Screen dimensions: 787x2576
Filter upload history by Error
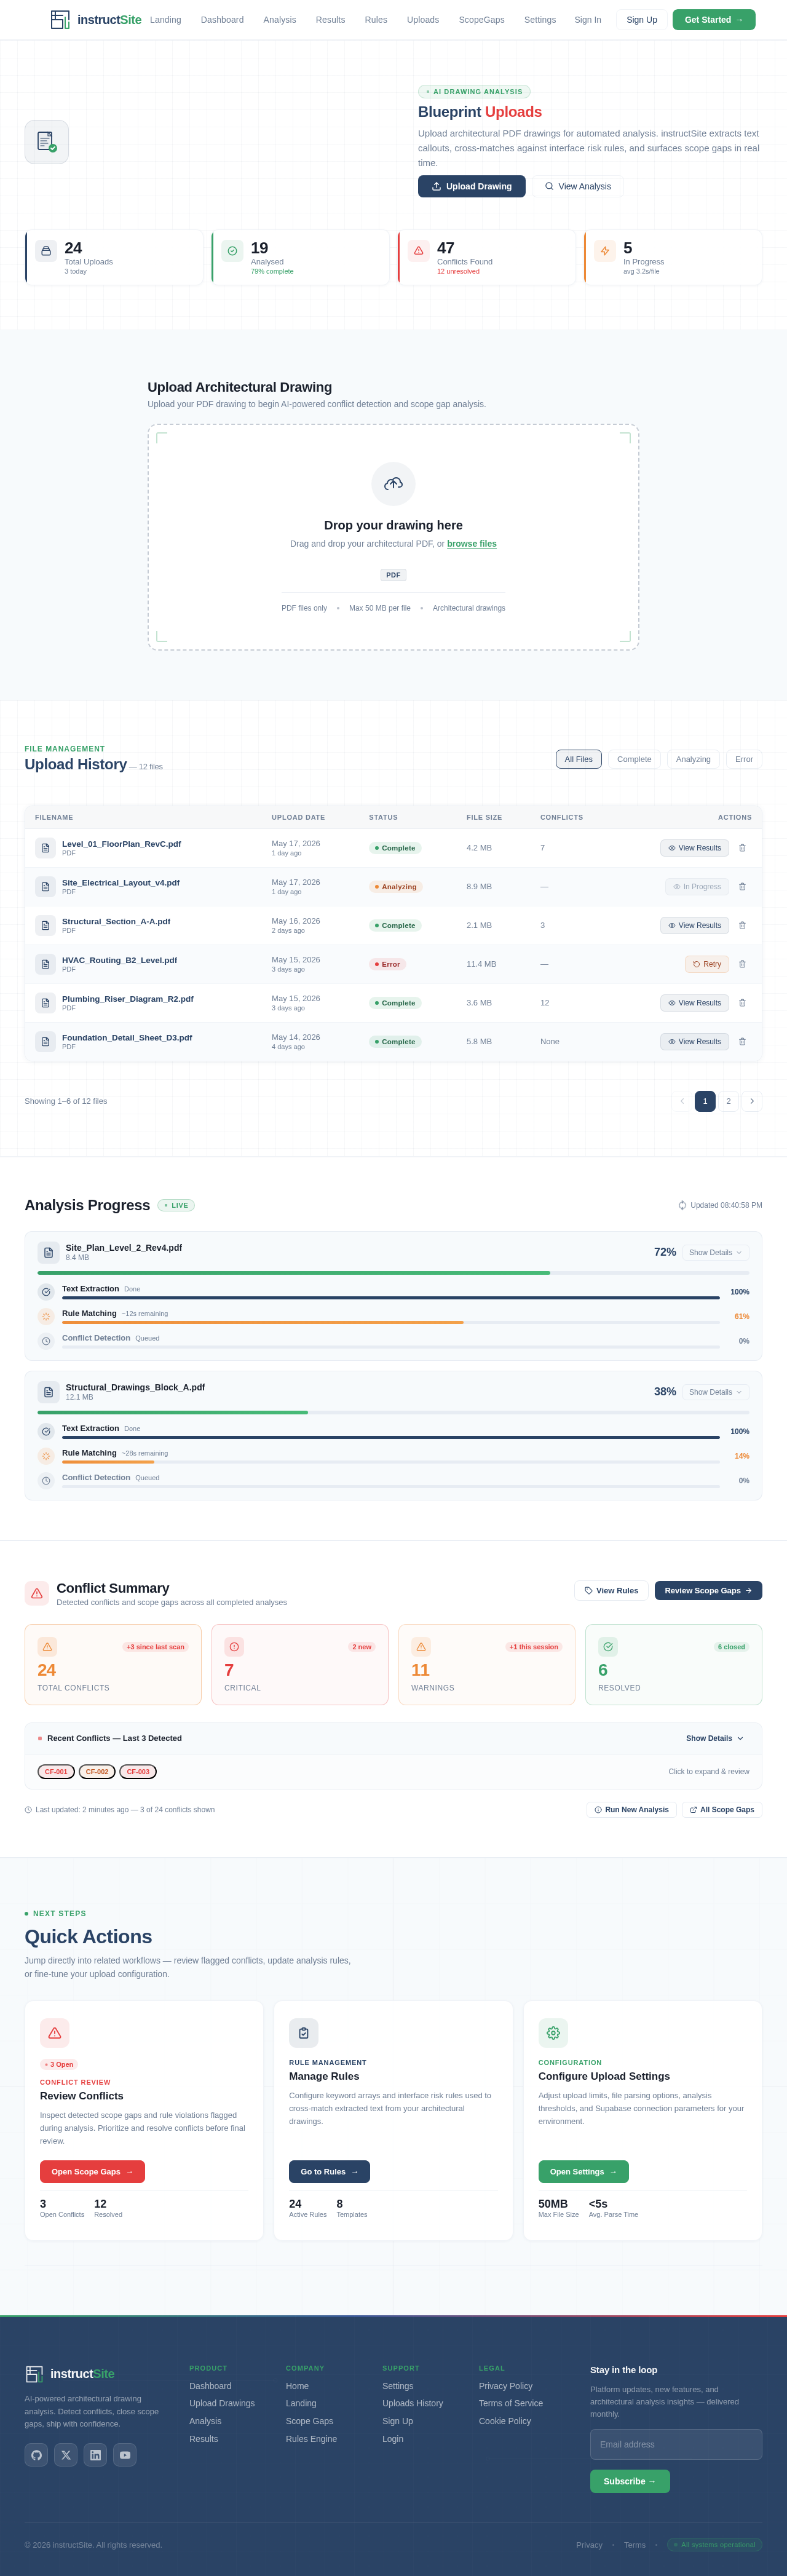coord(744,759)
